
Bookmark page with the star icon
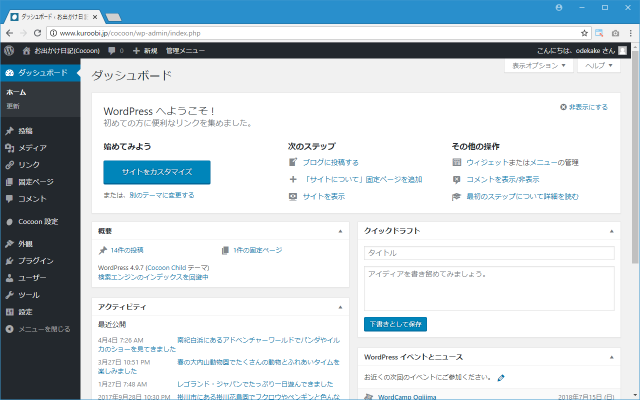pos(586,33)
